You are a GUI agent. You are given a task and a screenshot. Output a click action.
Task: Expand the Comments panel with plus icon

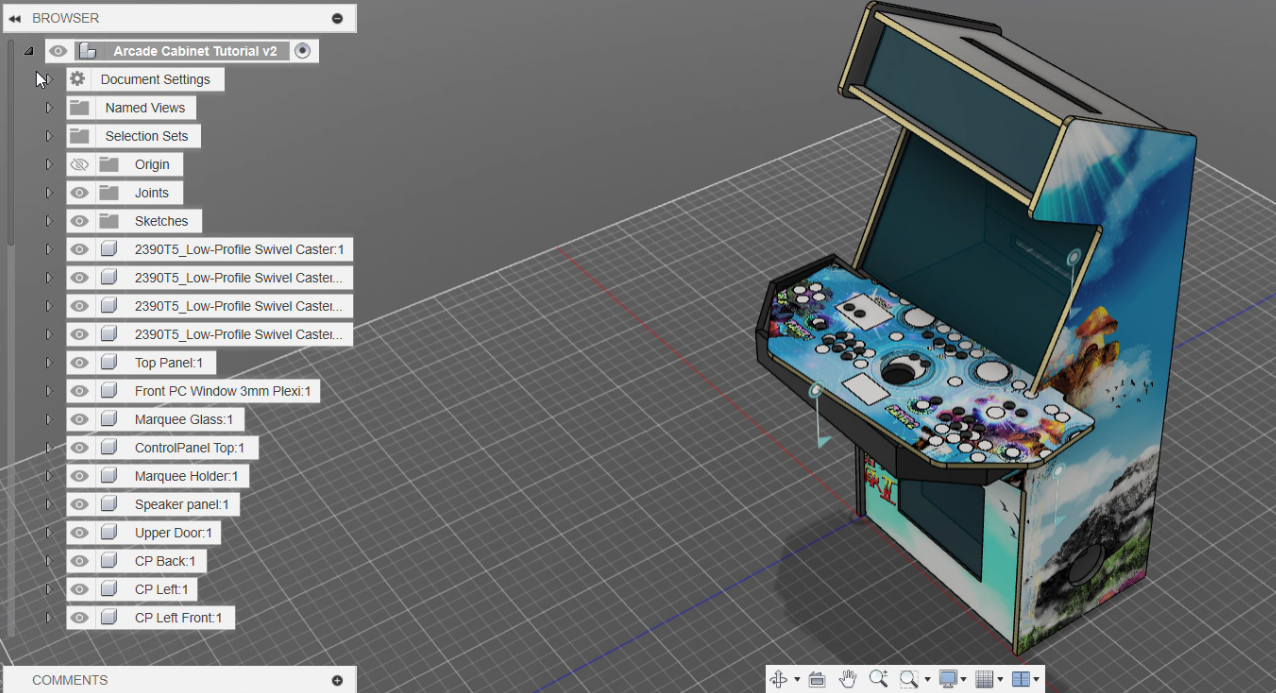[337, 680]
